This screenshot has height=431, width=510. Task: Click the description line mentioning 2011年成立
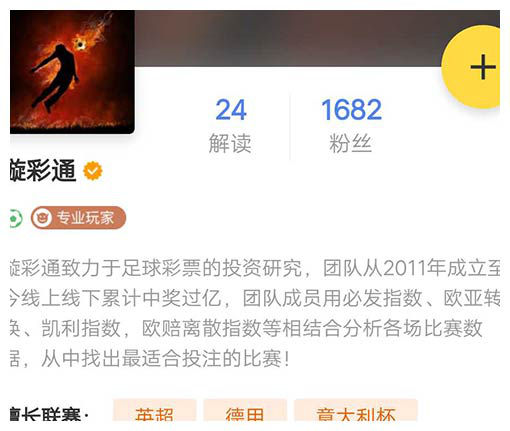tap(255, 268)
